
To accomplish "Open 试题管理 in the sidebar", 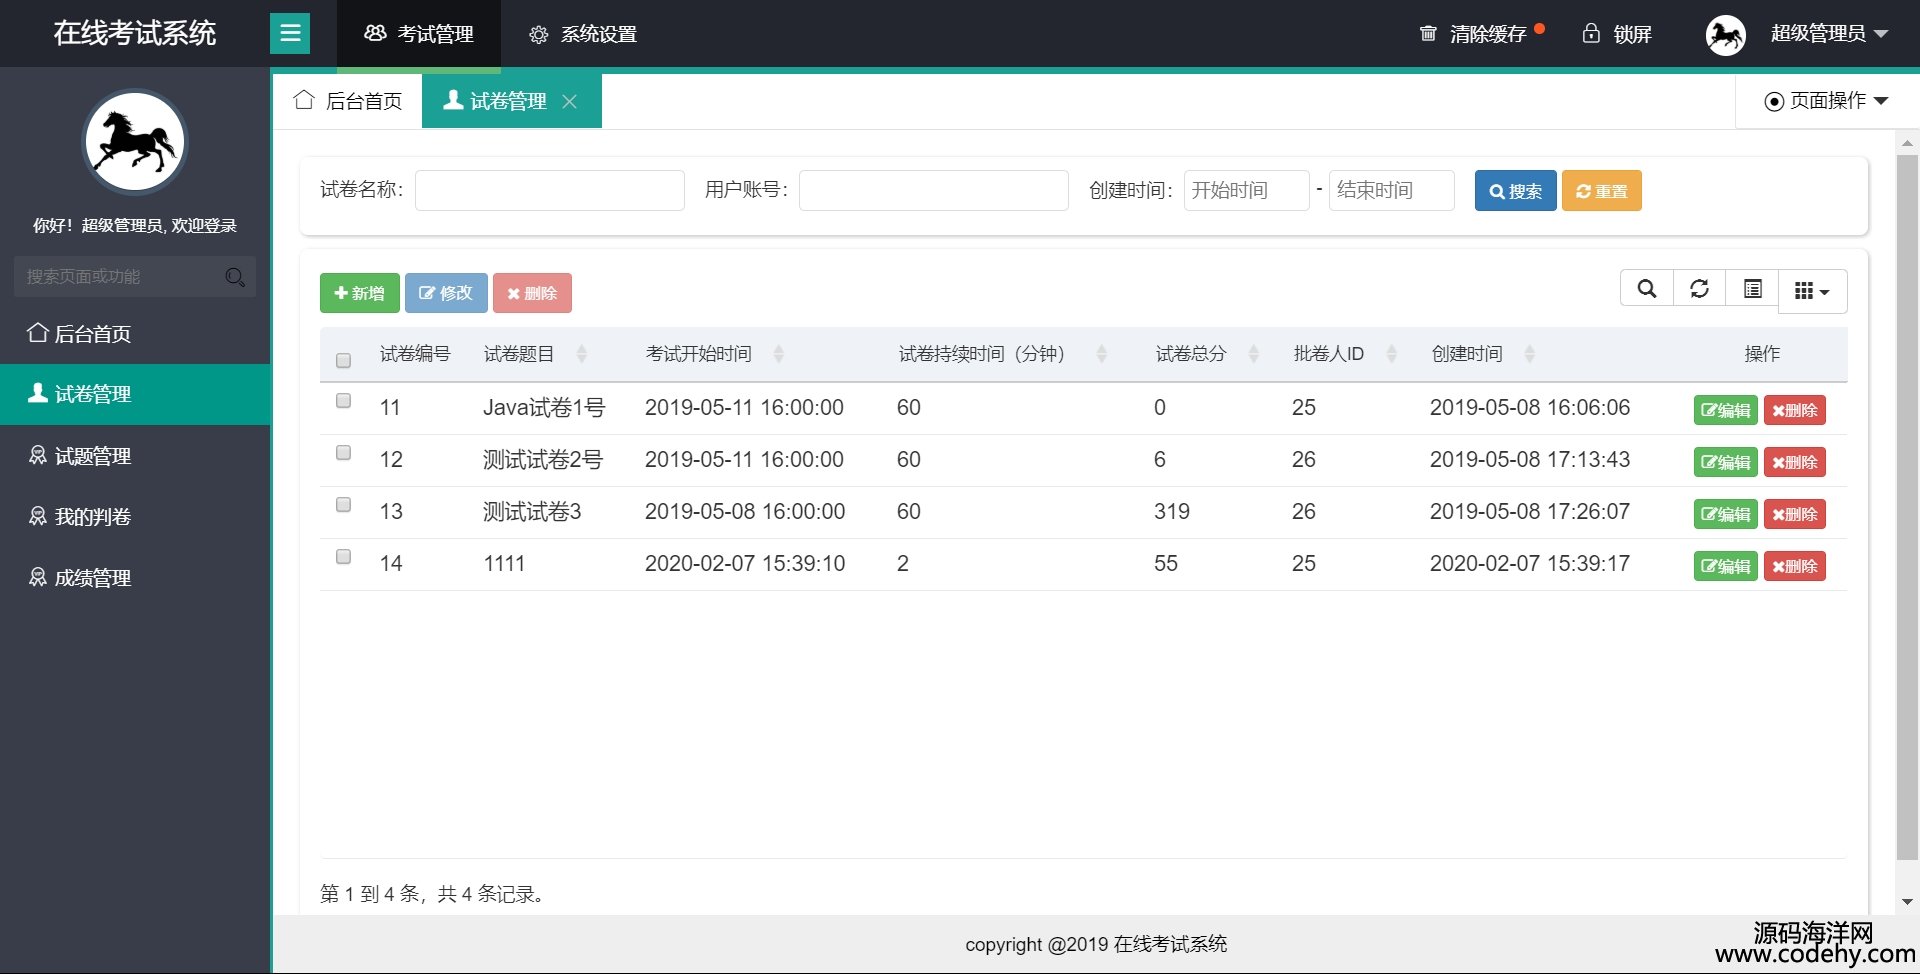I will tap(135, 456).
